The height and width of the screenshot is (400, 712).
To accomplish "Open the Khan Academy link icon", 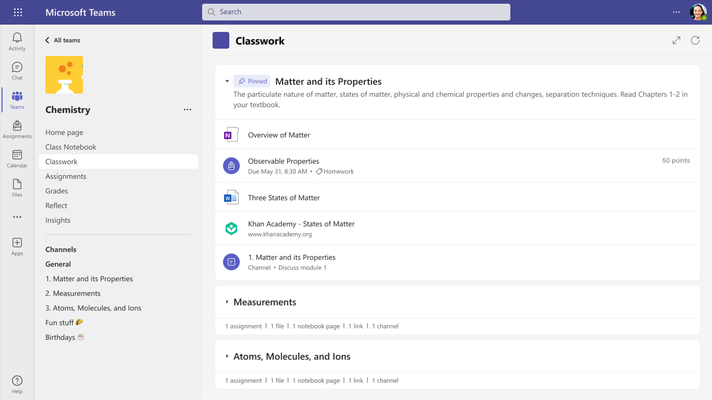I will pyautogui.click(x=231, y=228).
